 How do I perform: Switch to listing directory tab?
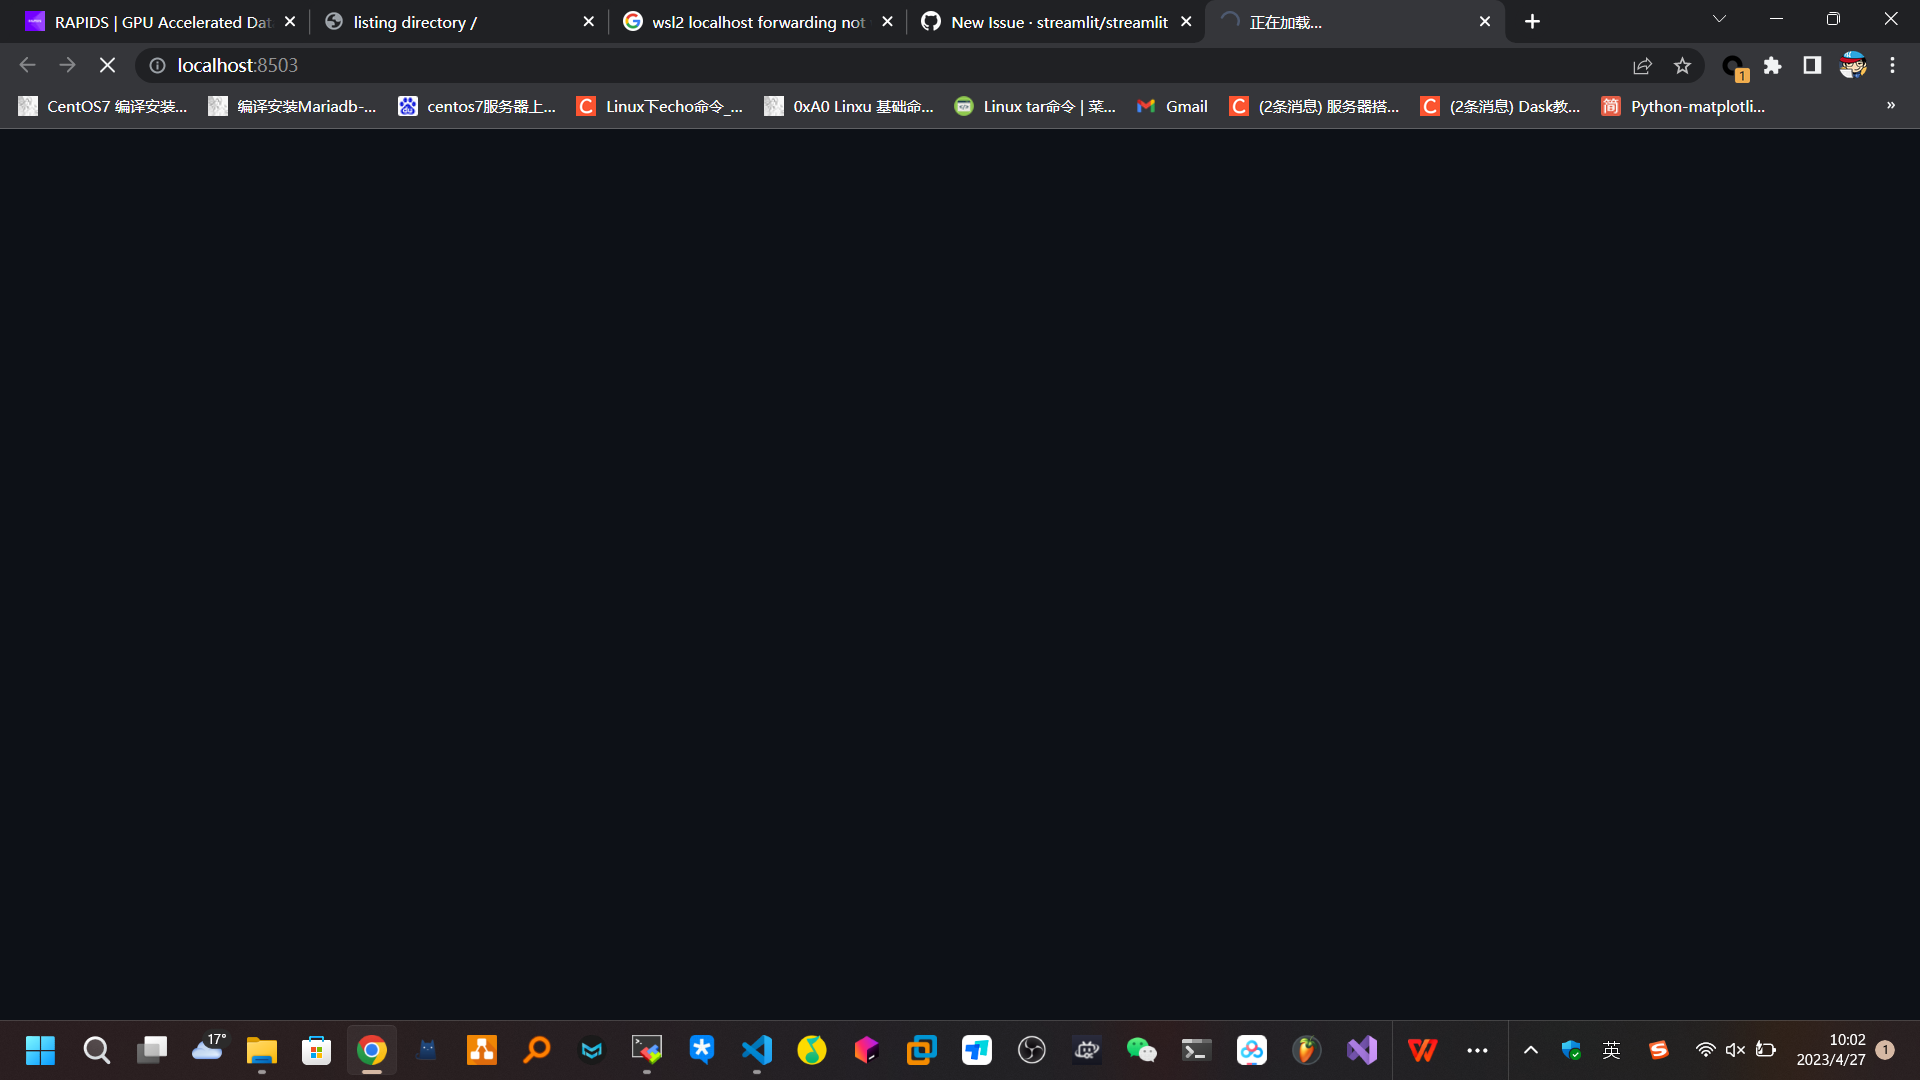click(x=460, y=22)
